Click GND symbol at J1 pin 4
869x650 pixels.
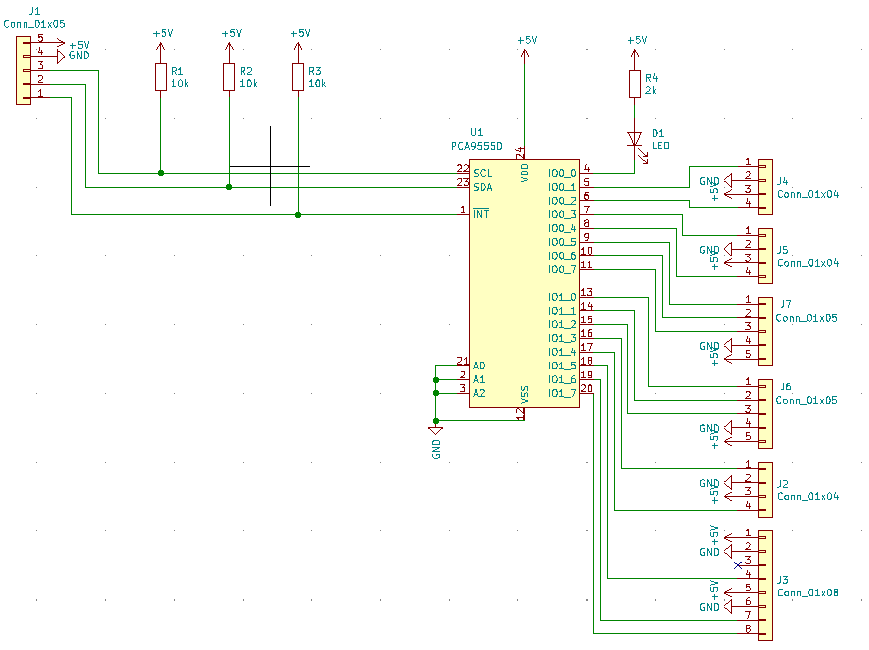click(61, 57)
